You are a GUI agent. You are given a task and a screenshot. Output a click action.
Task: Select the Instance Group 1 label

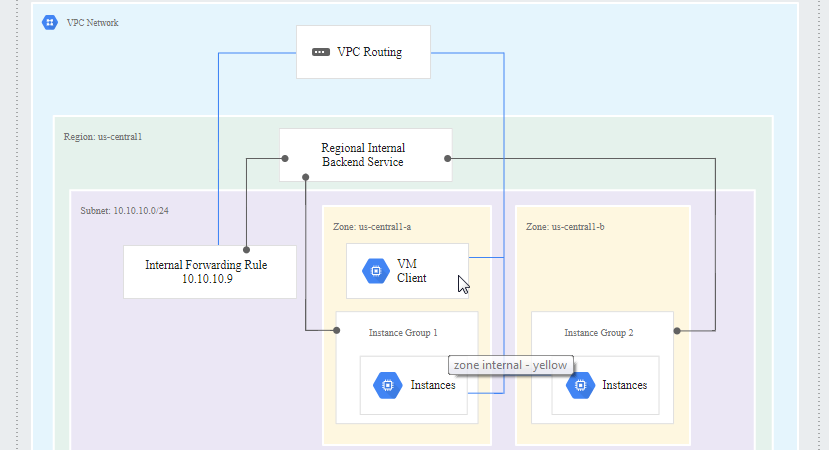(x=403, y=333)
